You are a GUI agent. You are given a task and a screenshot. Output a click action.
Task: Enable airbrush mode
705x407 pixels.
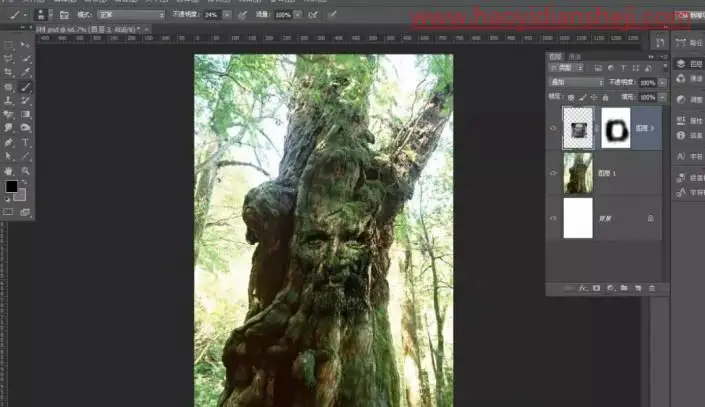(313, 15)
